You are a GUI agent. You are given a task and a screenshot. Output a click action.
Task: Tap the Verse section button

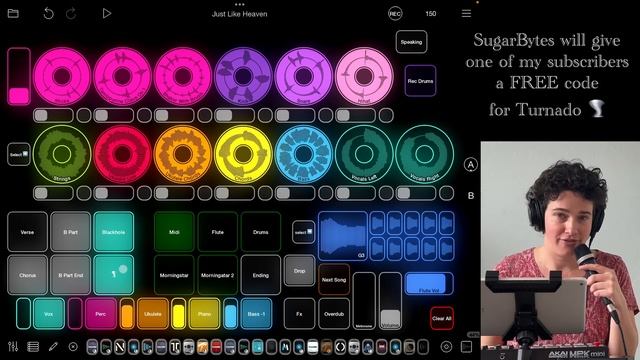tap(27, 232)
